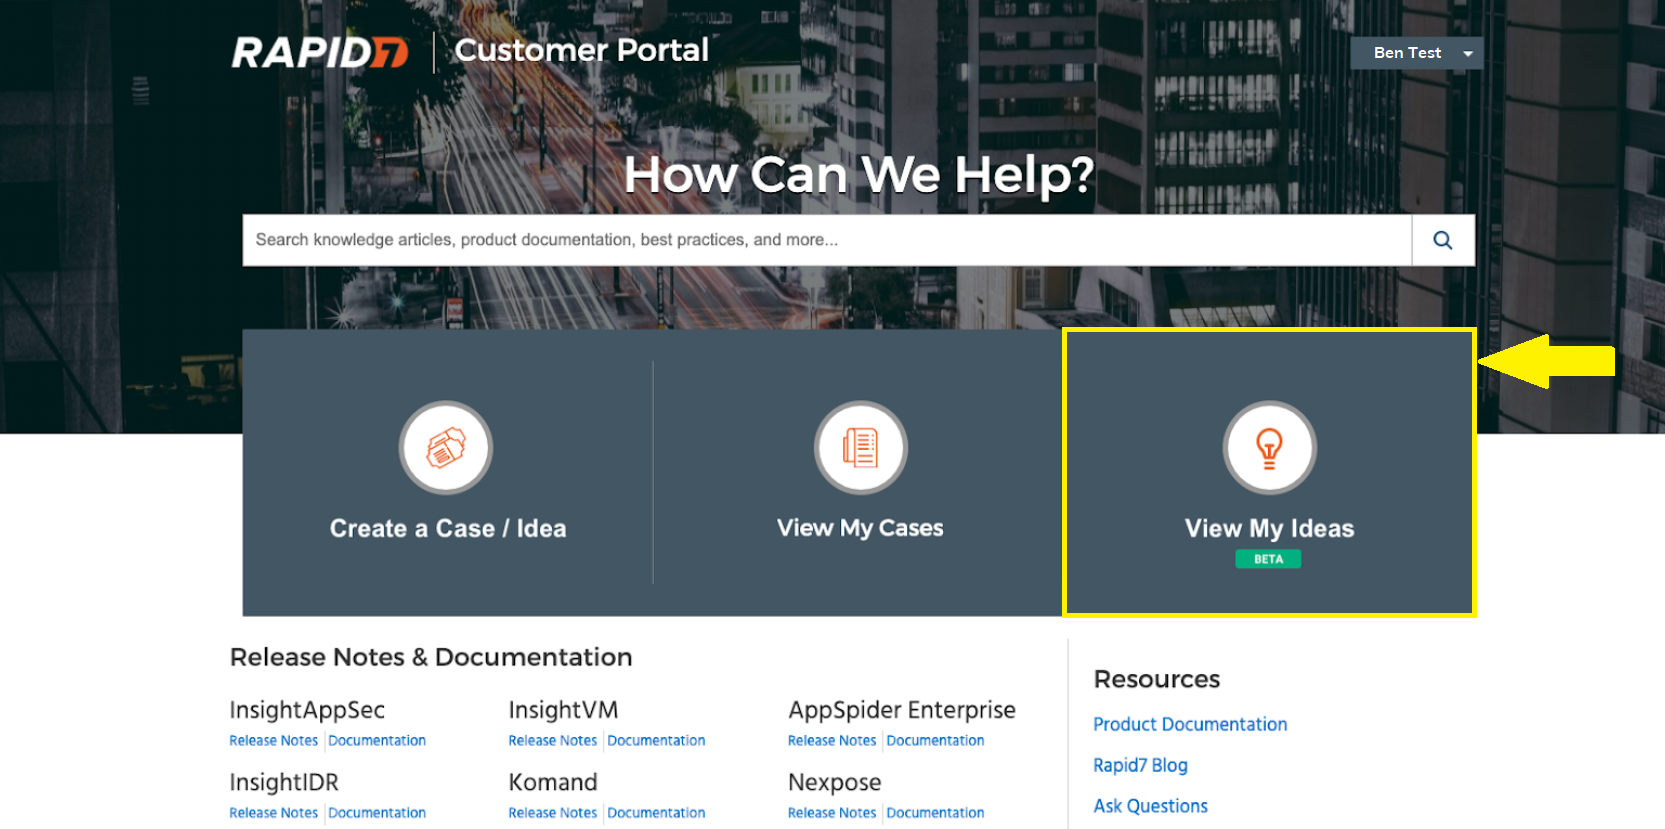Open the Ask Questions link
This screenshot has height=829, width=1665.
coord(1150,806)
